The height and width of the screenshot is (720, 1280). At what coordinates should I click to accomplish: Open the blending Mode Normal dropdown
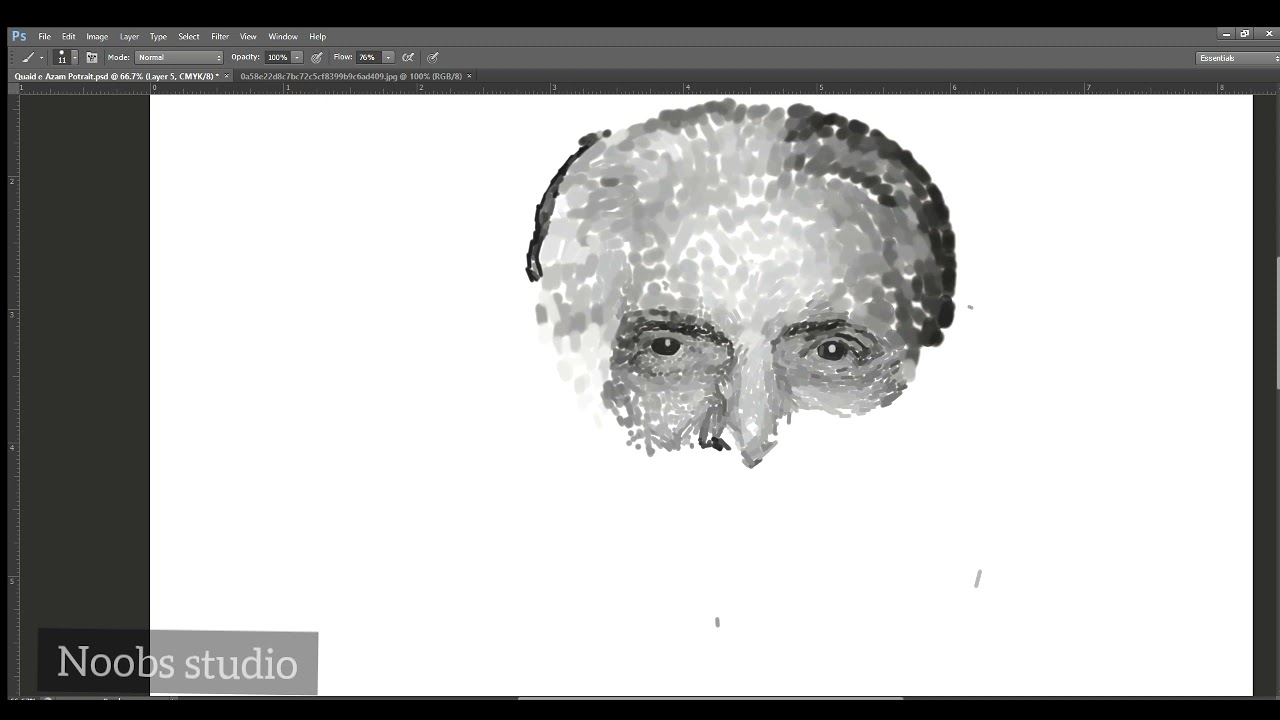pos(179,57)
